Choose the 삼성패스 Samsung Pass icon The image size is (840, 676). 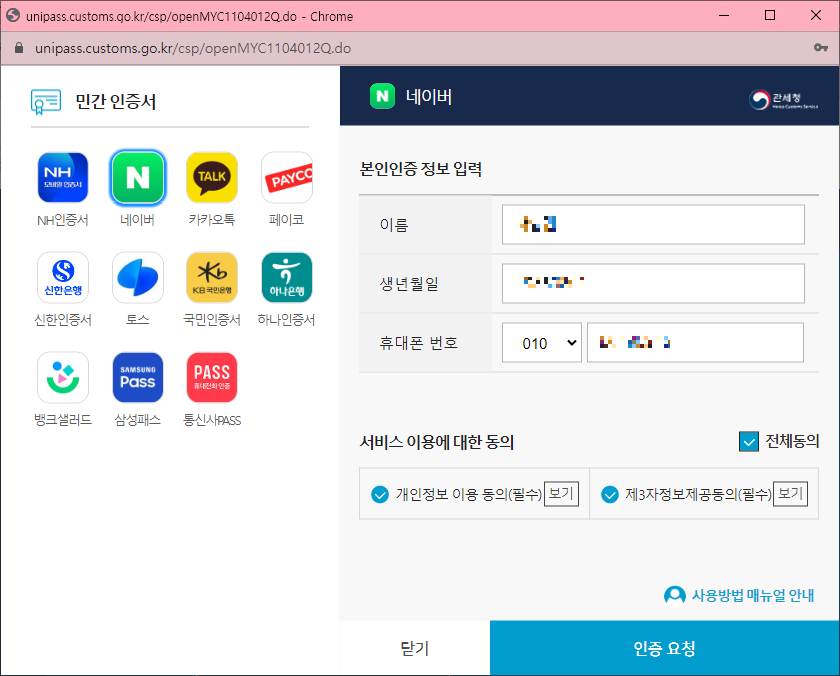(x=138, y=377)
